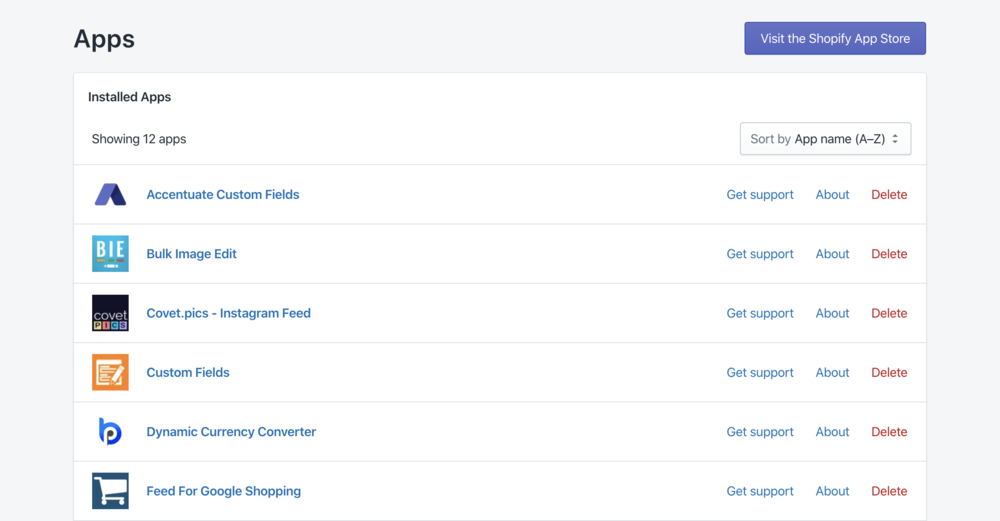Open Dynamic Currency Converter app link
The height and width of the screenshot is (521, 1000).
tap(231, 432)
